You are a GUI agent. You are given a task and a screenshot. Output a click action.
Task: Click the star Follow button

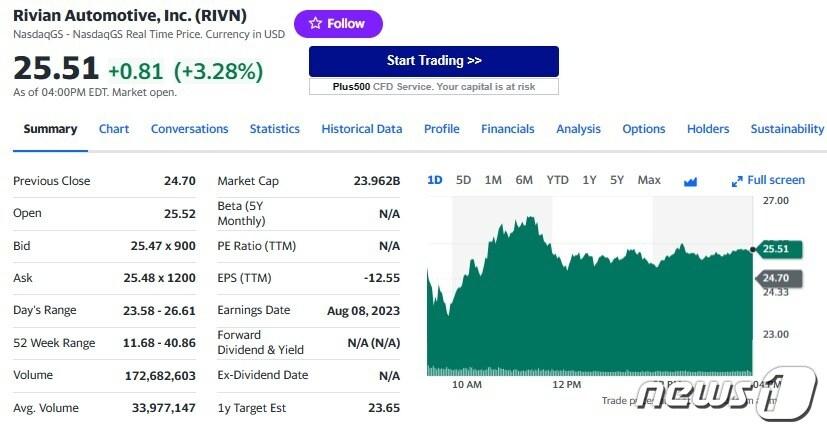point(338,24)
